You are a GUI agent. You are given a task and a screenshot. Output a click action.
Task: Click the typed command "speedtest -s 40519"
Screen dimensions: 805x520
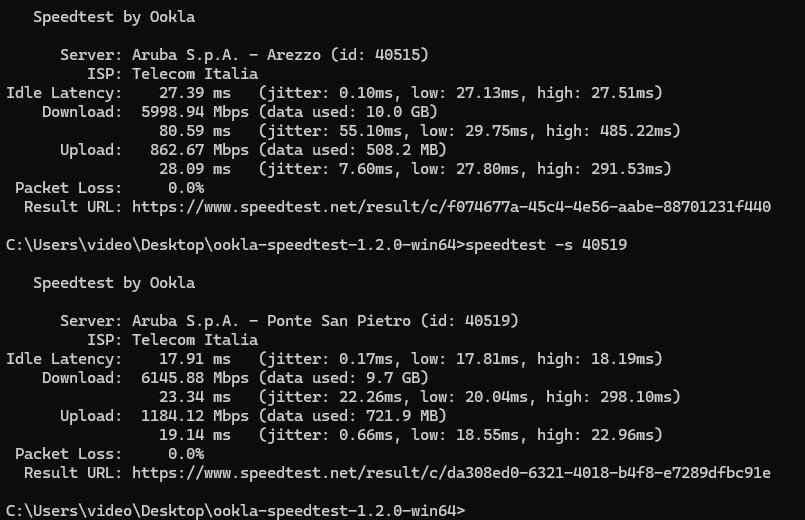pyautogui.click(x=547, y=245)
